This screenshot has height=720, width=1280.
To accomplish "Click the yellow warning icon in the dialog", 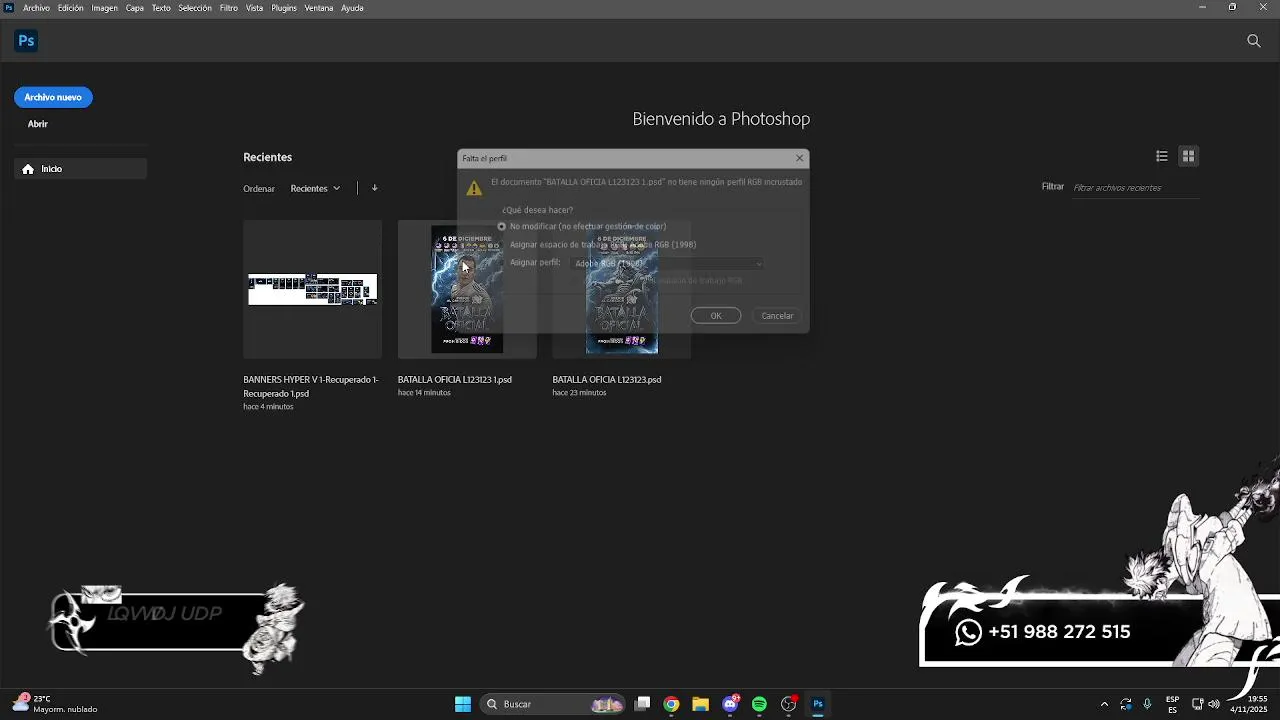I will click(474, 187).
